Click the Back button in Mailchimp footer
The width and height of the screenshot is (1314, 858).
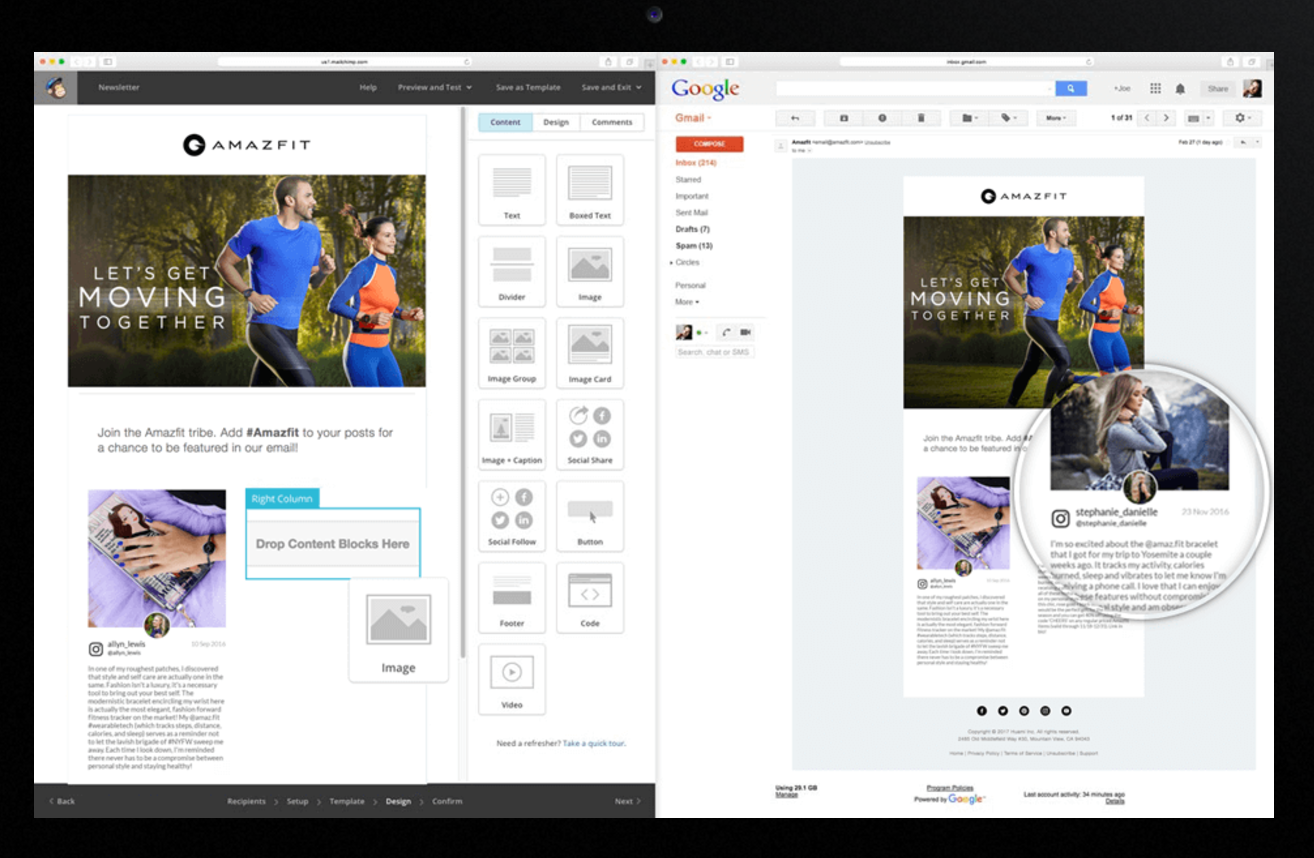[x=62, y=801]
